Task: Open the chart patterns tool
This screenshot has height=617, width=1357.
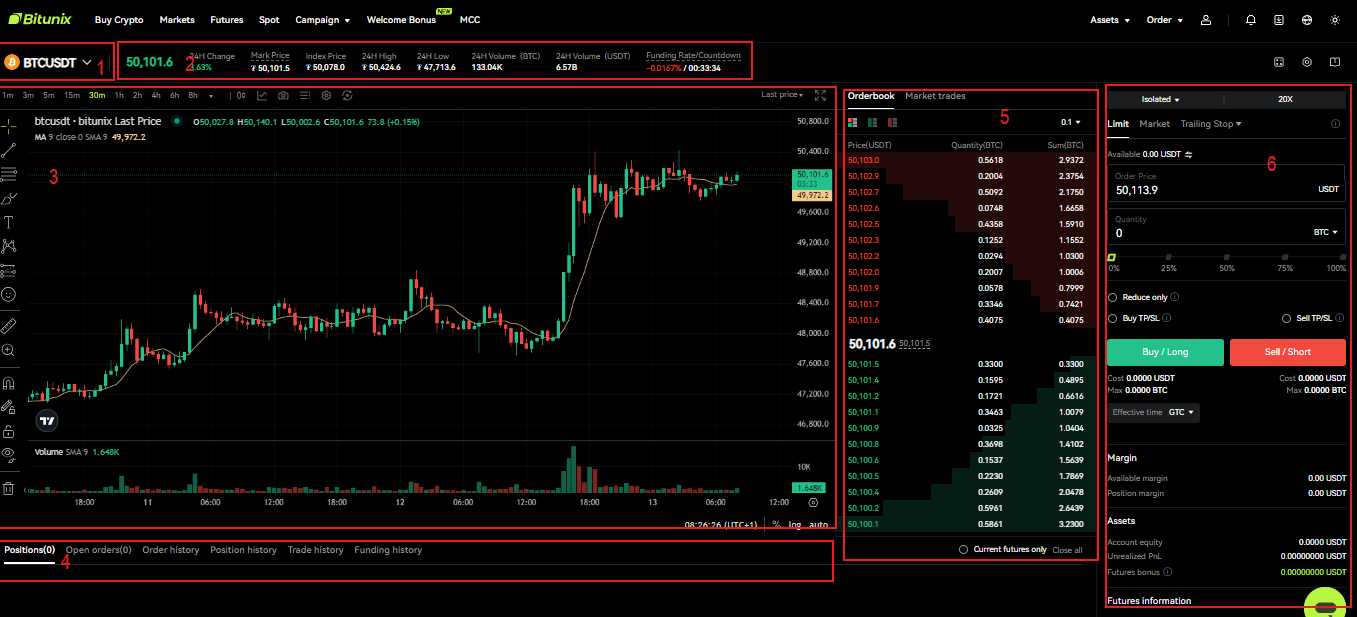Action: point(9,246)
